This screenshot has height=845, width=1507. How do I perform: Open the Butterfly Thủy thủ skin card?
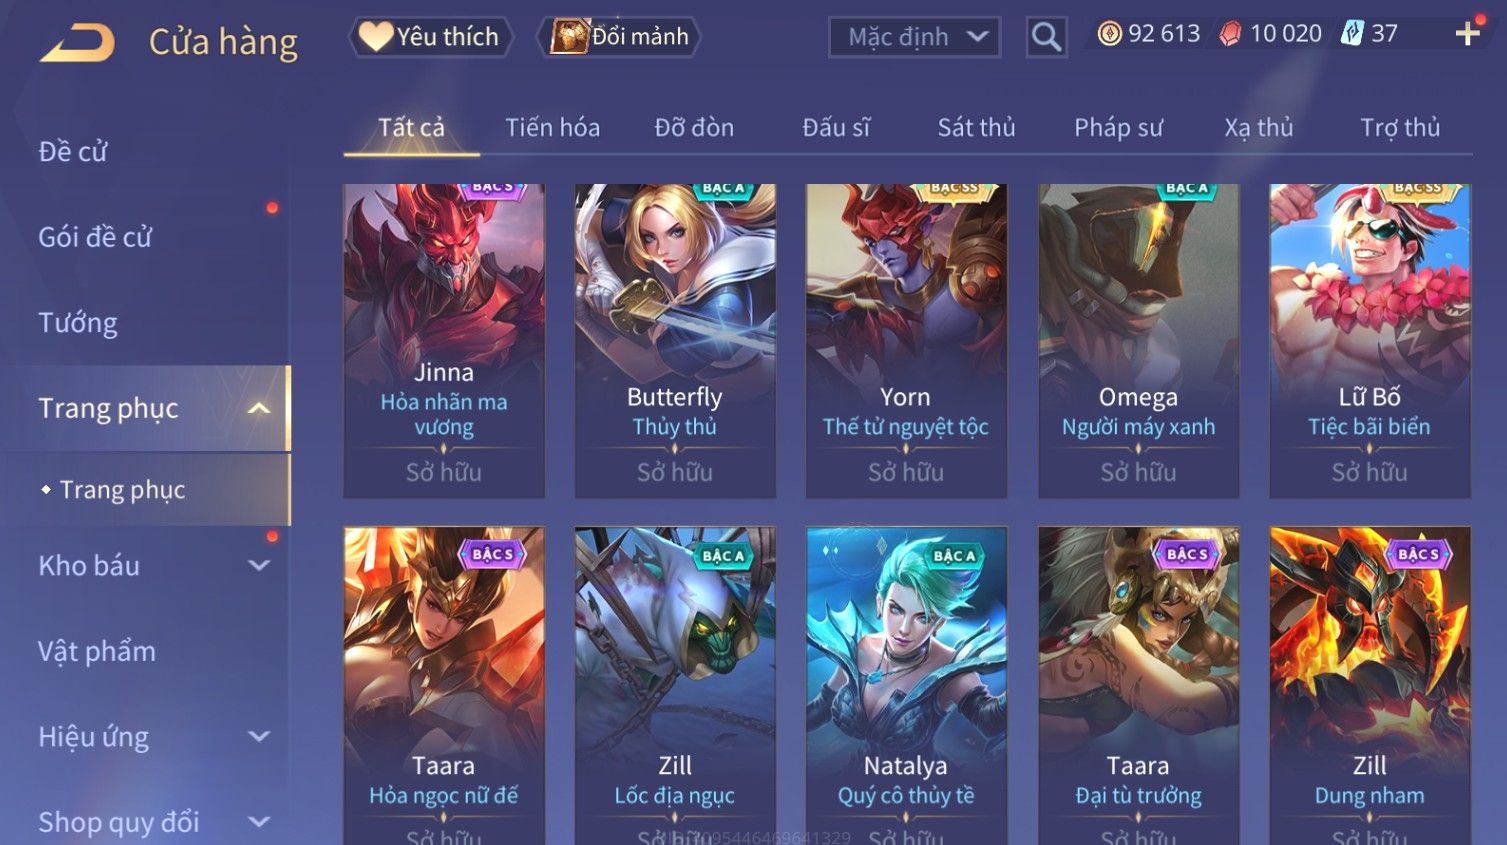coord(675,340)
